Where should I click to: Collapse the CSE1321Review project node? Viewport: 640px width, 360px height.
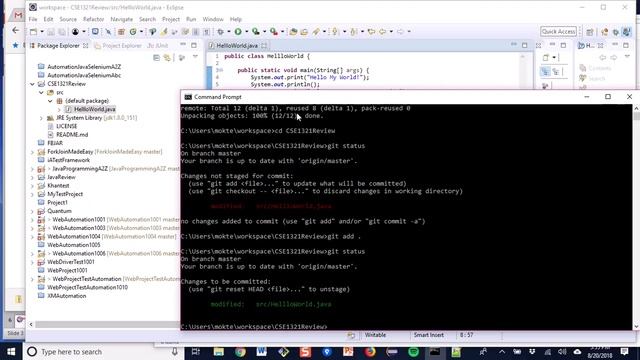point(32,84)
